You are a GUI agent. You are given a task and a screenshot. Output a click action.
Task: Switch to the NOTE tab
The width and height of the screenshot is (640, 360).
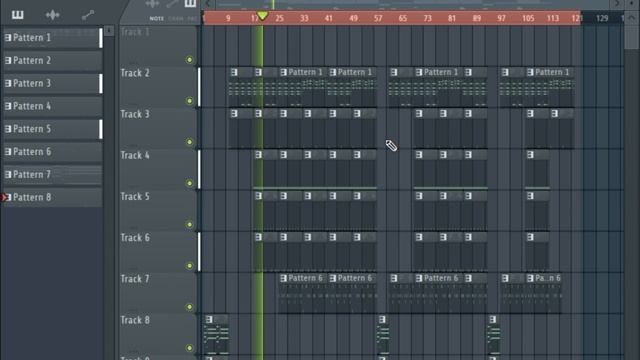tap(156, 19)
